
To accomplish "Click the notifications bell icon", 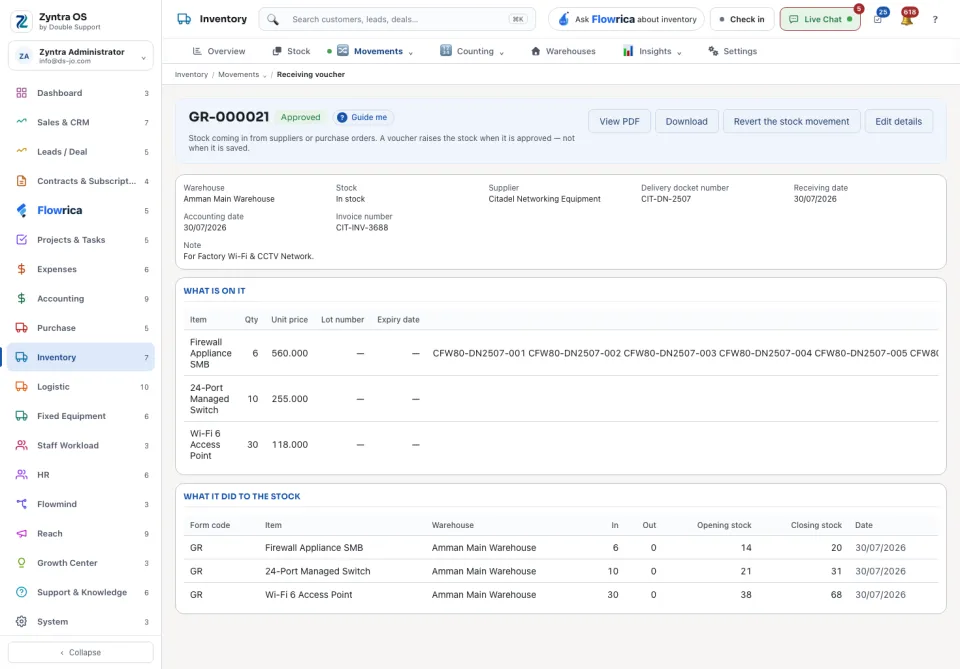I will coord(907,20).
